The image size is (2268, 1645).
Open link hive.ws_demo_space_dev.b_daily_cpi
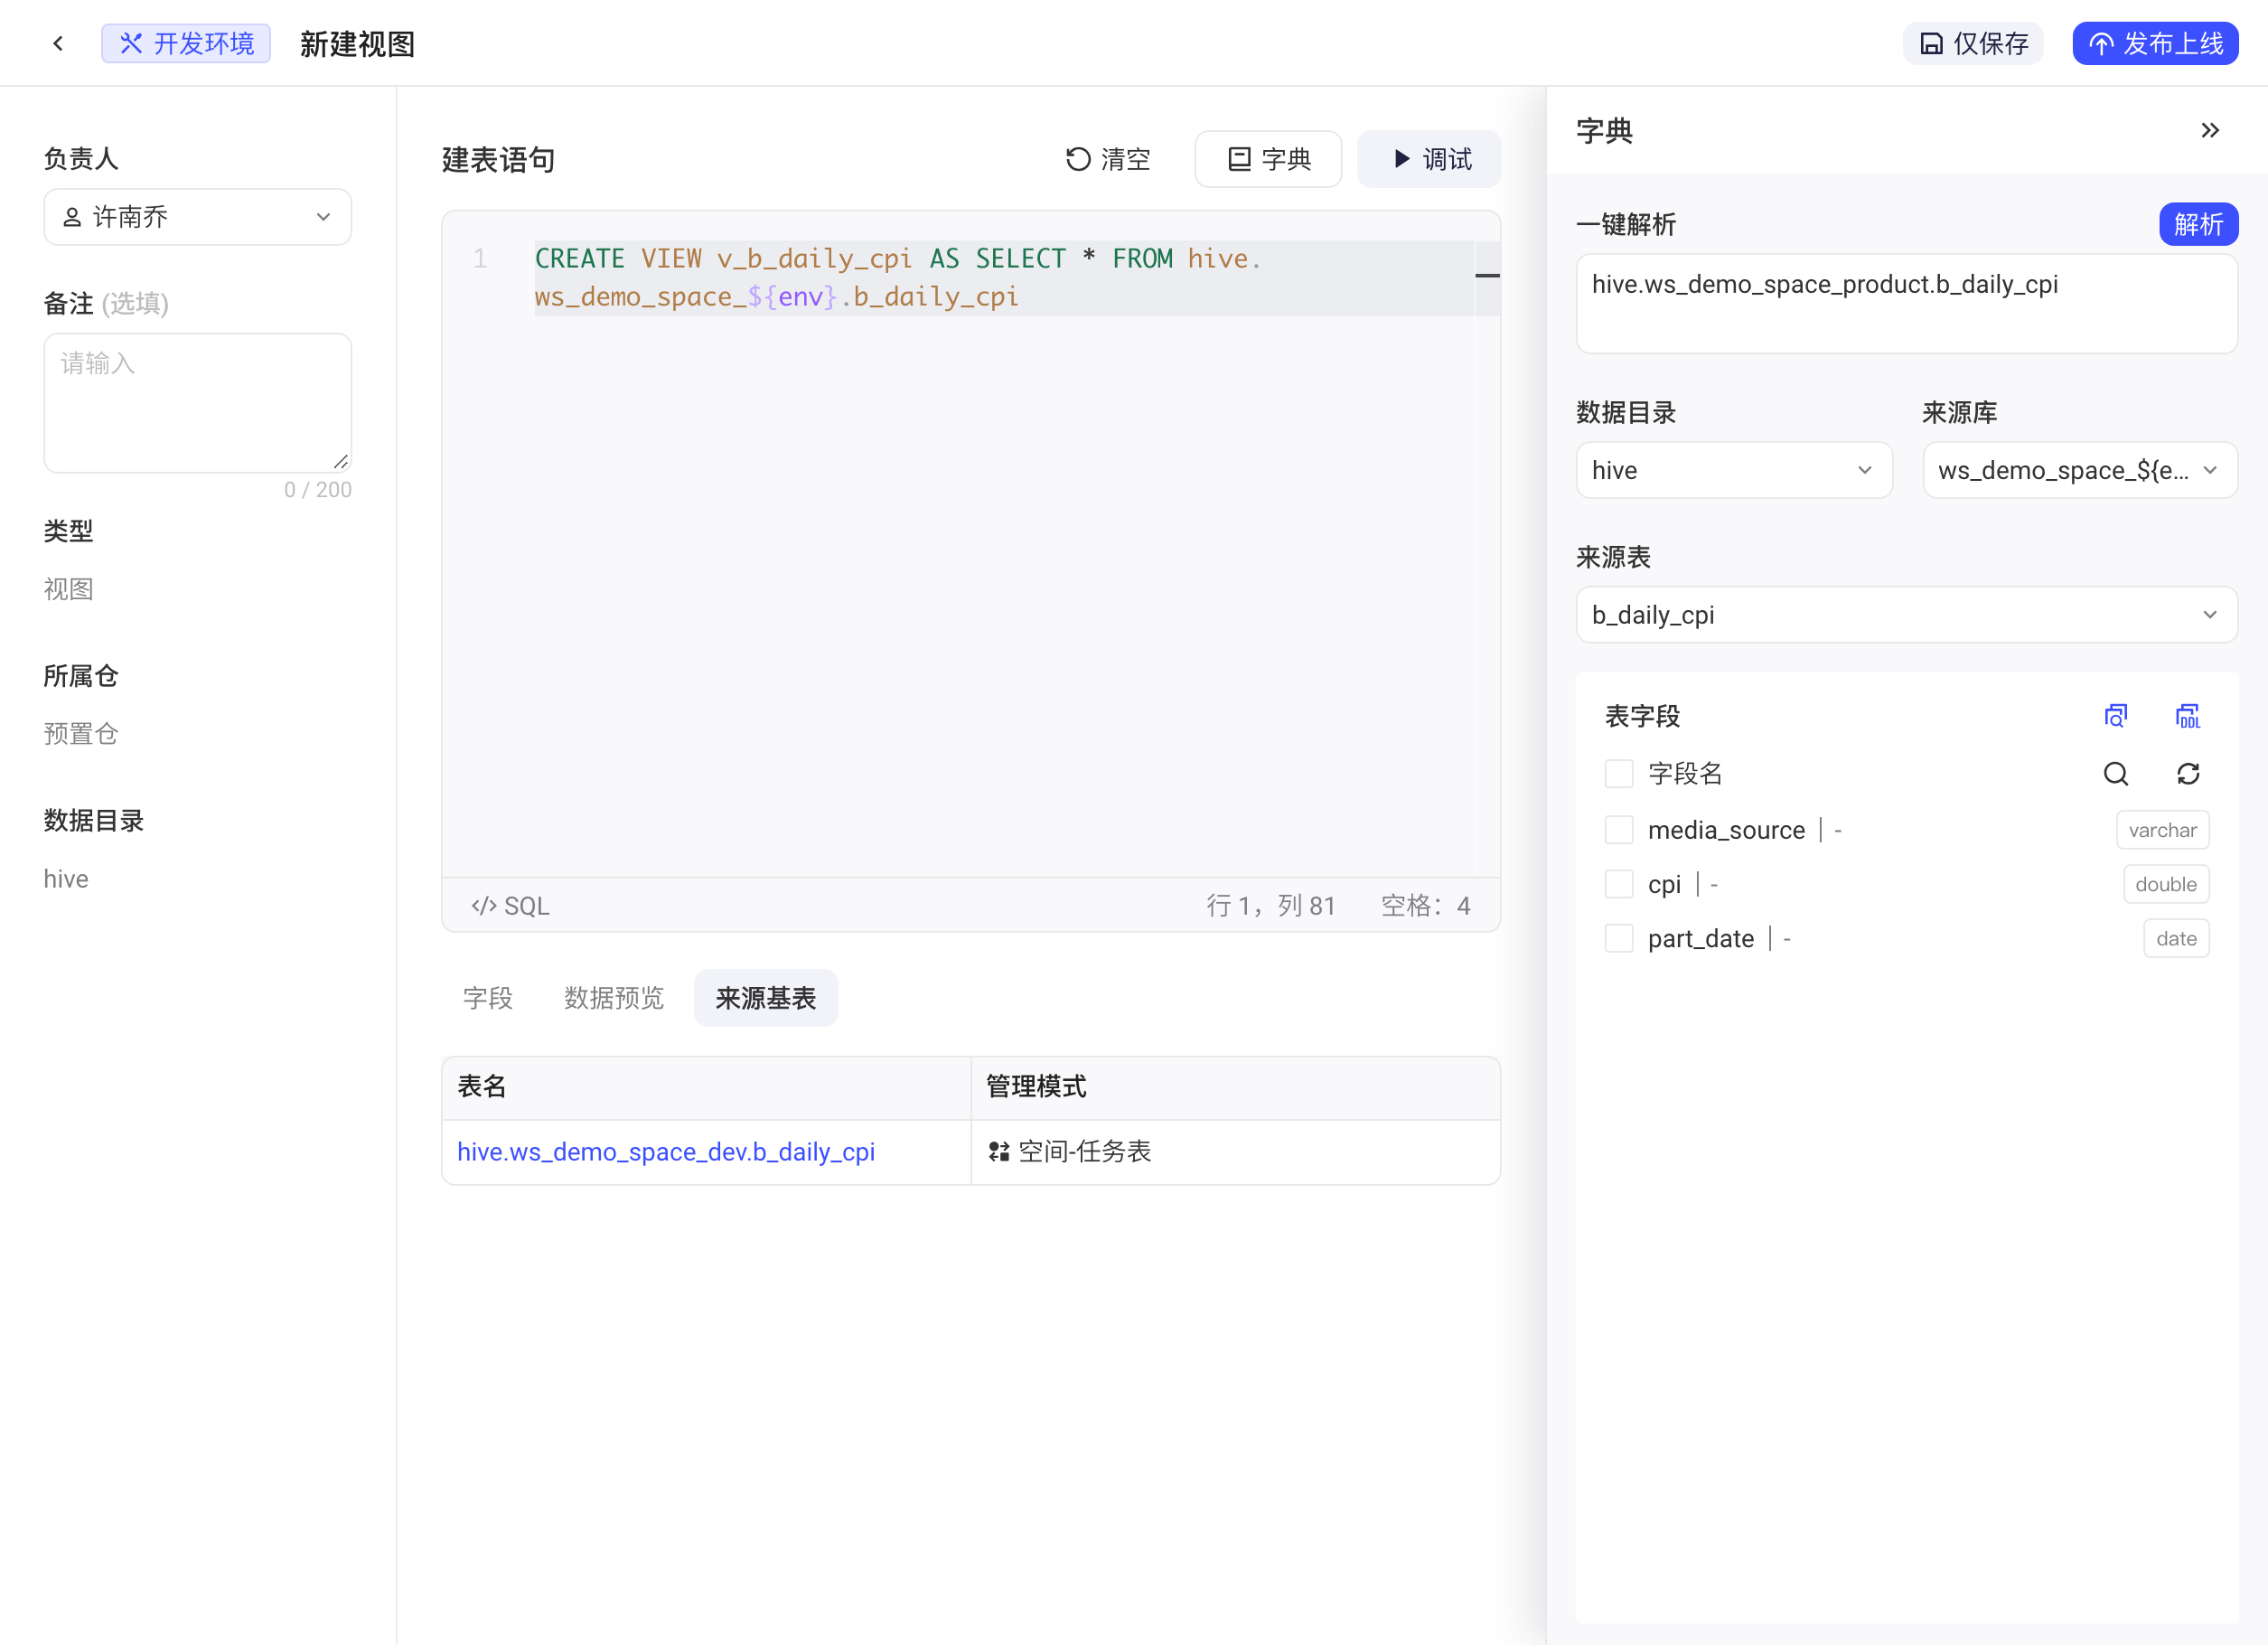[666, 1152]
